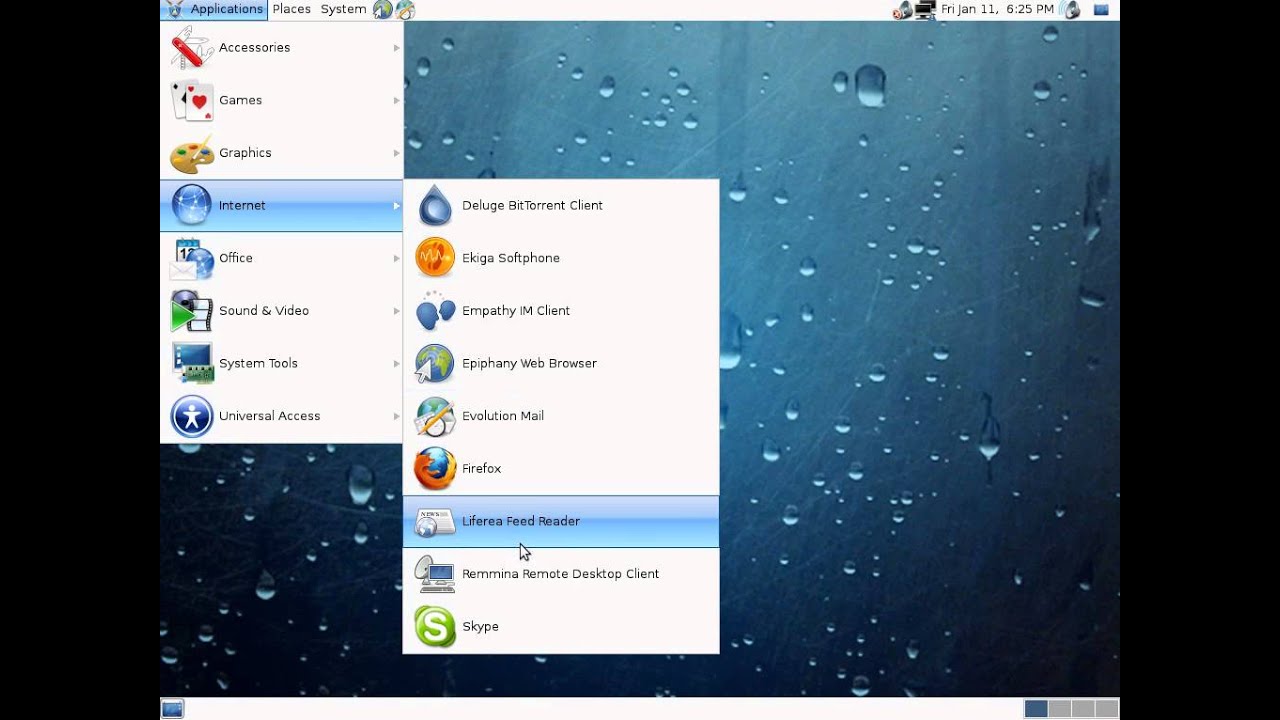Open Empathy IM Client
The image size is (1280, 720).
tap(561, 311)
